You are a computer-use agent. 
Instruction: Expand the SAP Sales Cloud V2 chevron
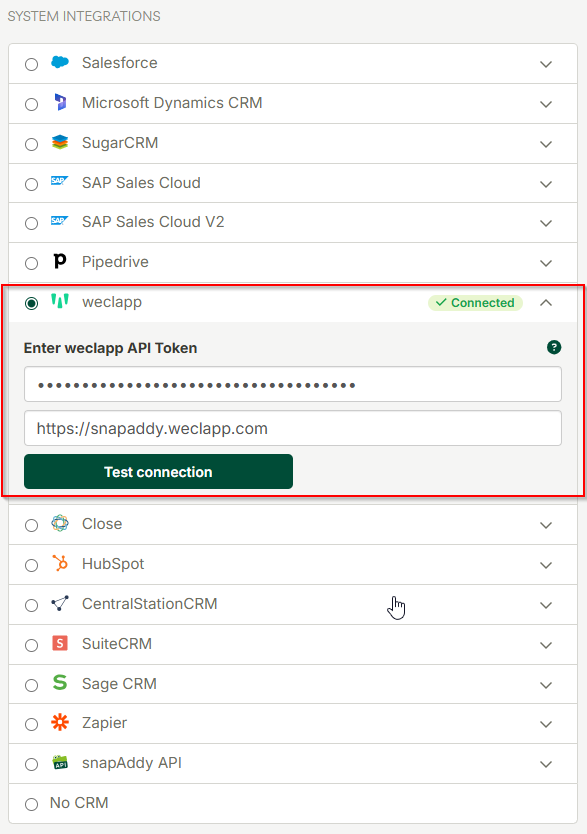[546, 223]
